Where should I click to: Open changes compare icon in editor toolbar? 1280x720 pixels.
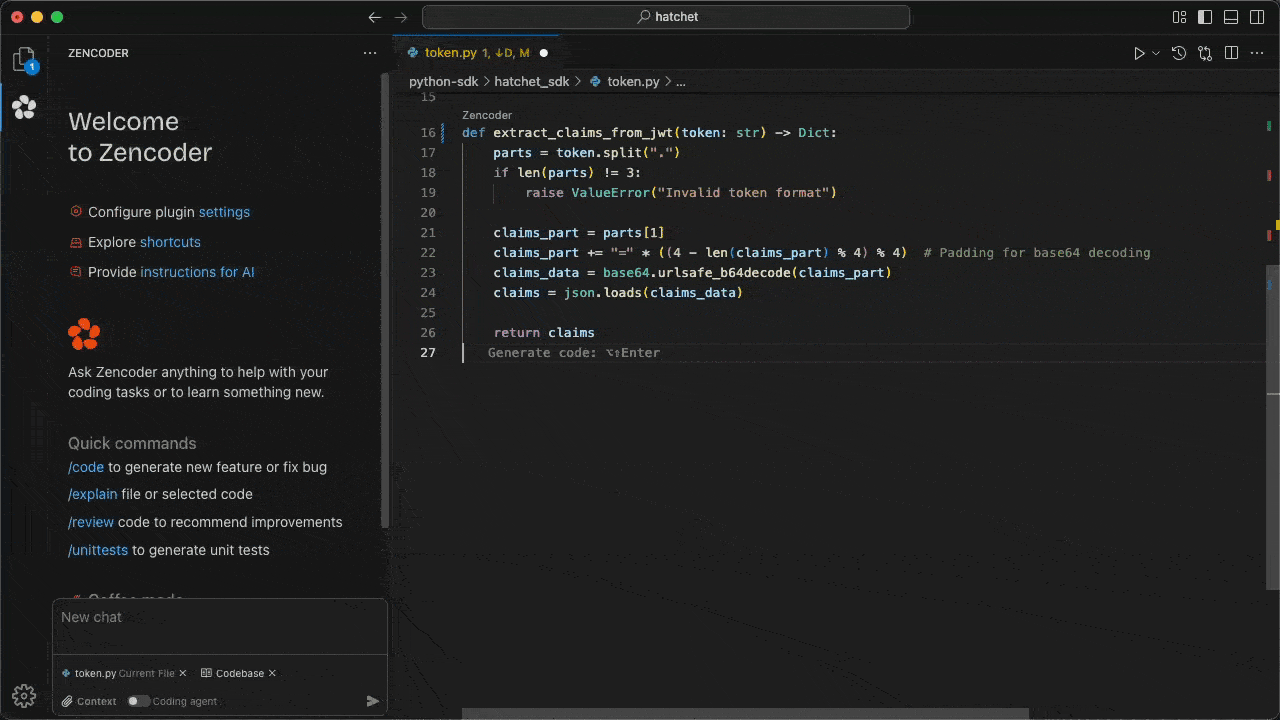pyautogui.click(x=1205, y=53)
